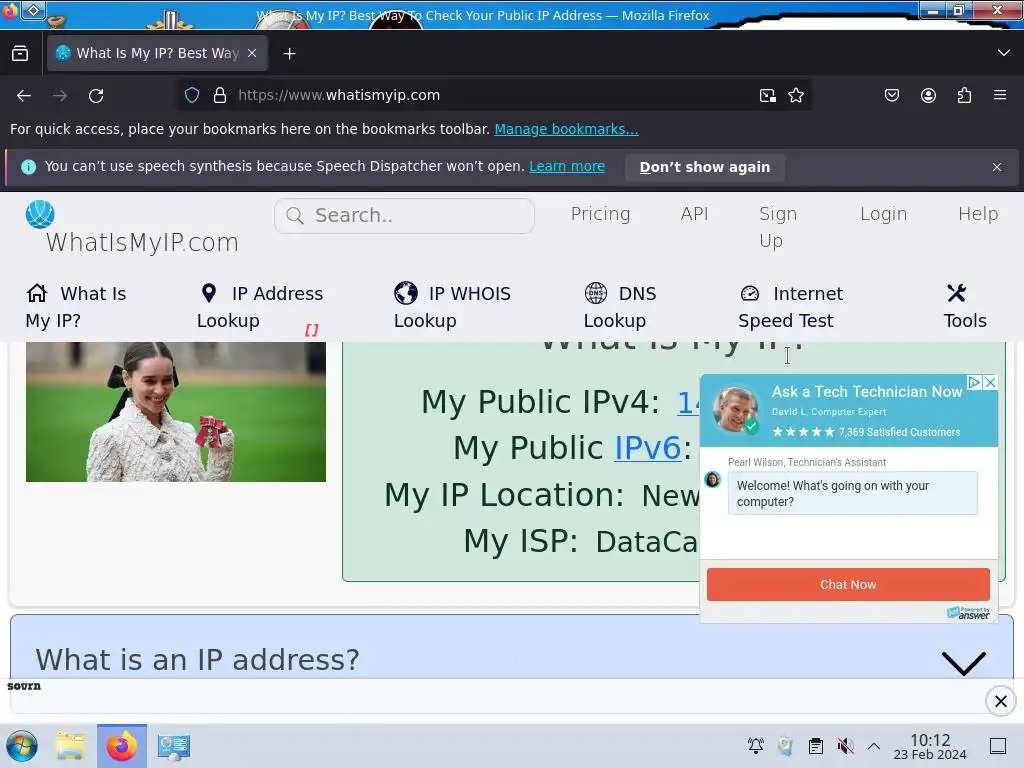Open Firefox application hamburger menu

tap(1000, 95)
